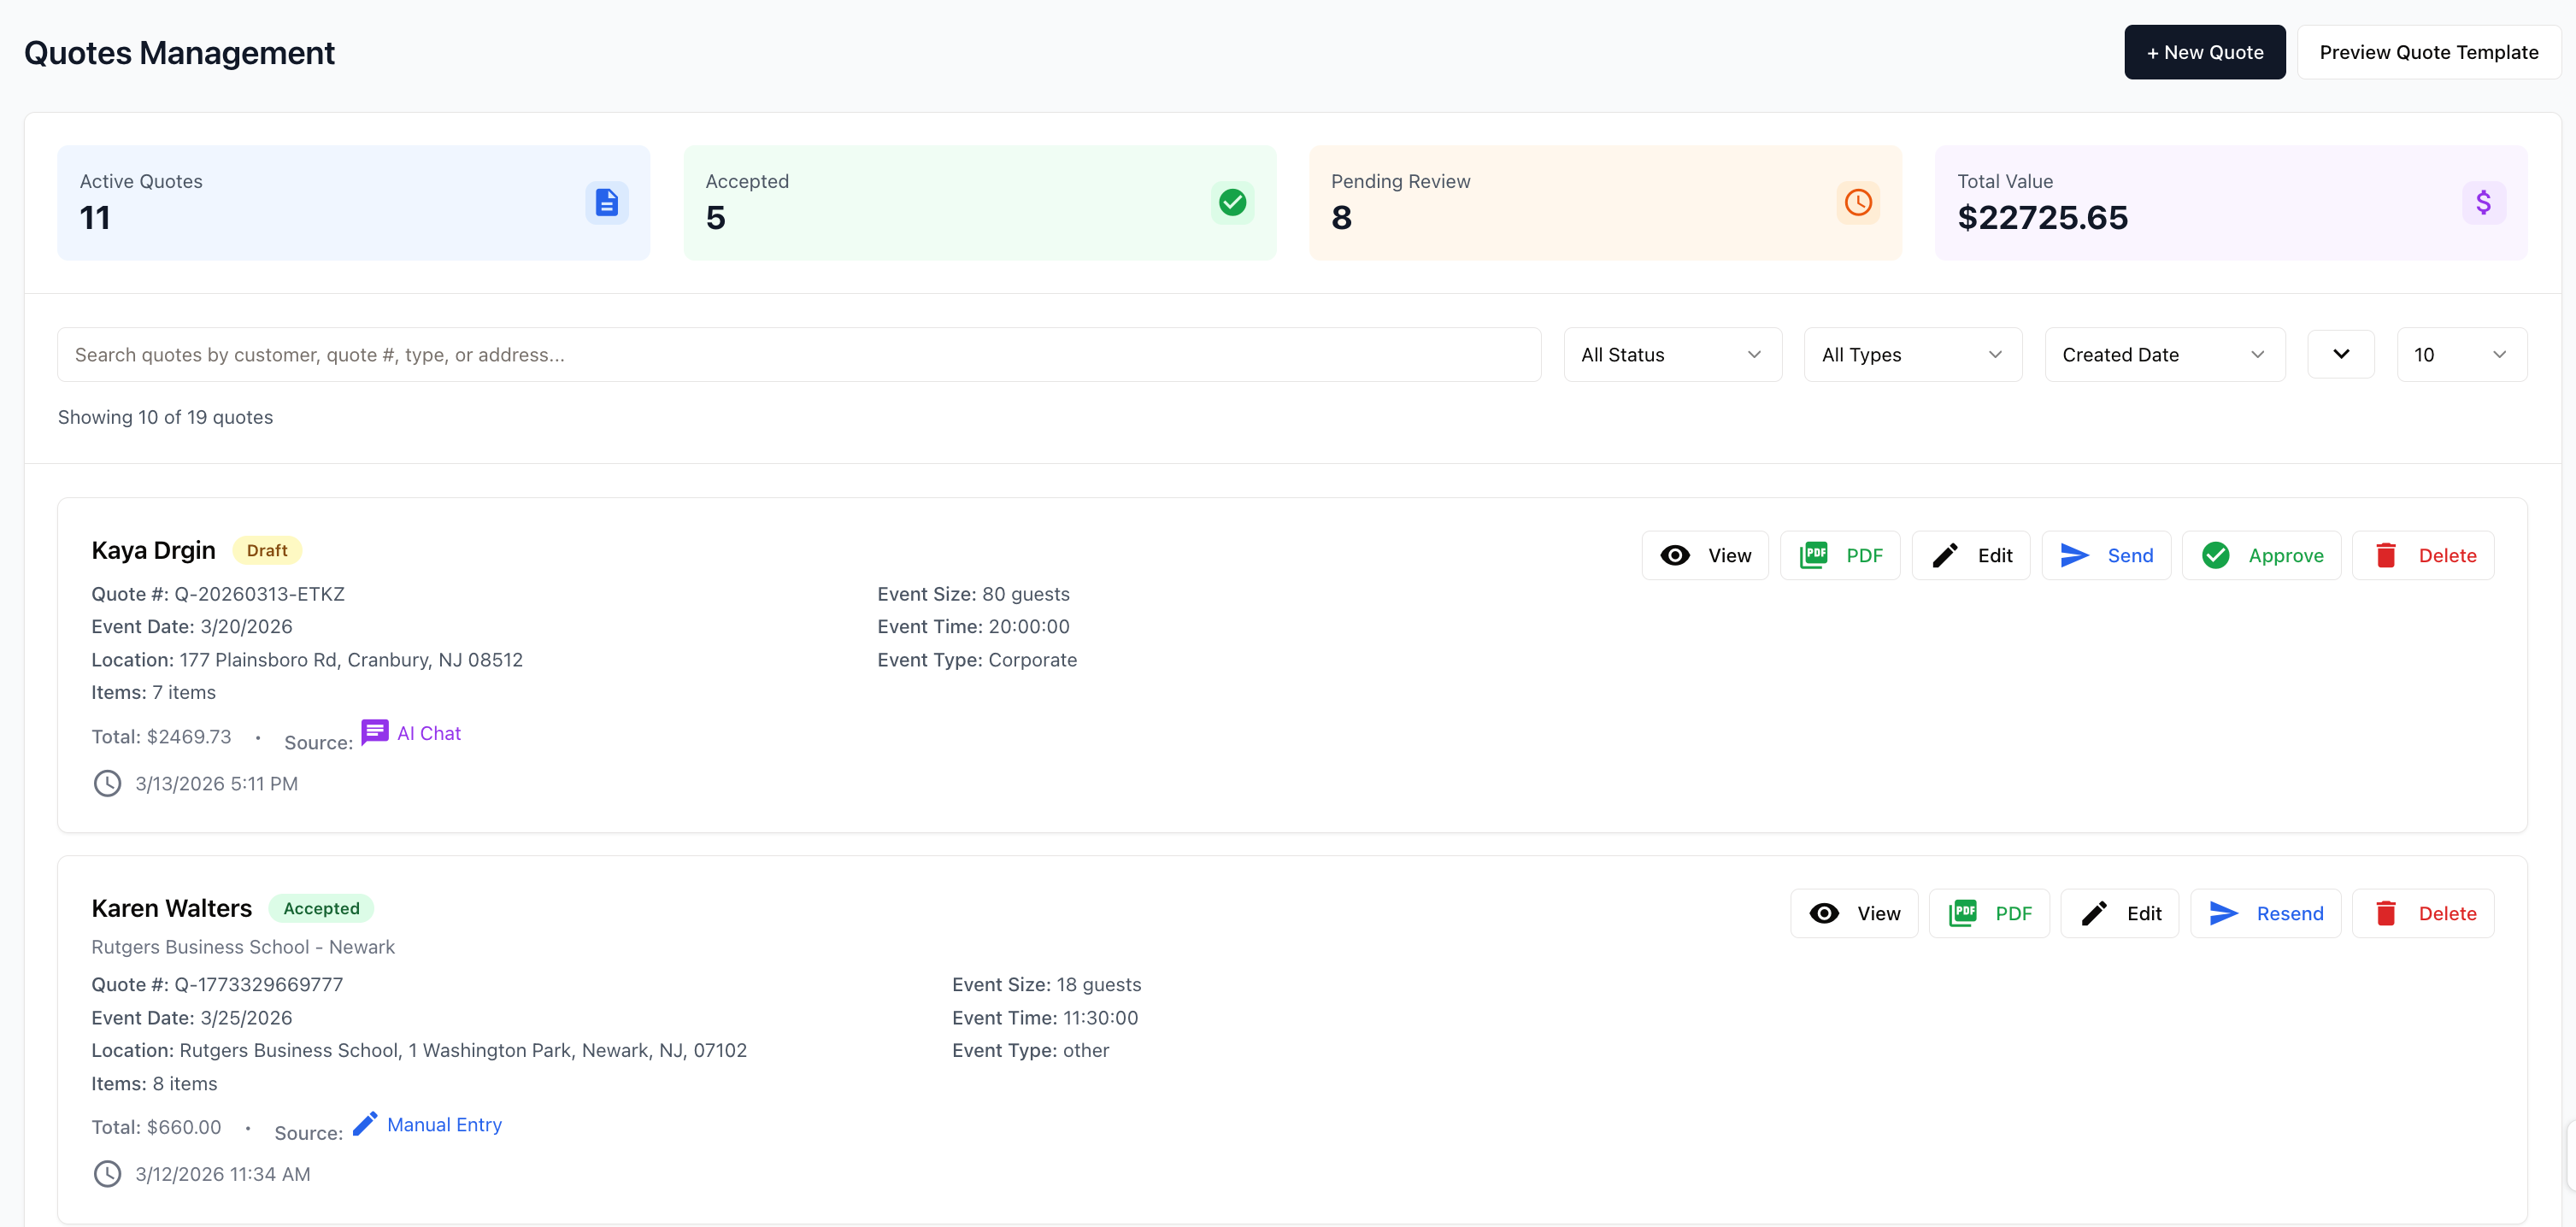This screenshot has width=2576, height=1227.
Task: Resend the Karen Walters quote
Action: pyautogui.click(x=2265, y=914)
